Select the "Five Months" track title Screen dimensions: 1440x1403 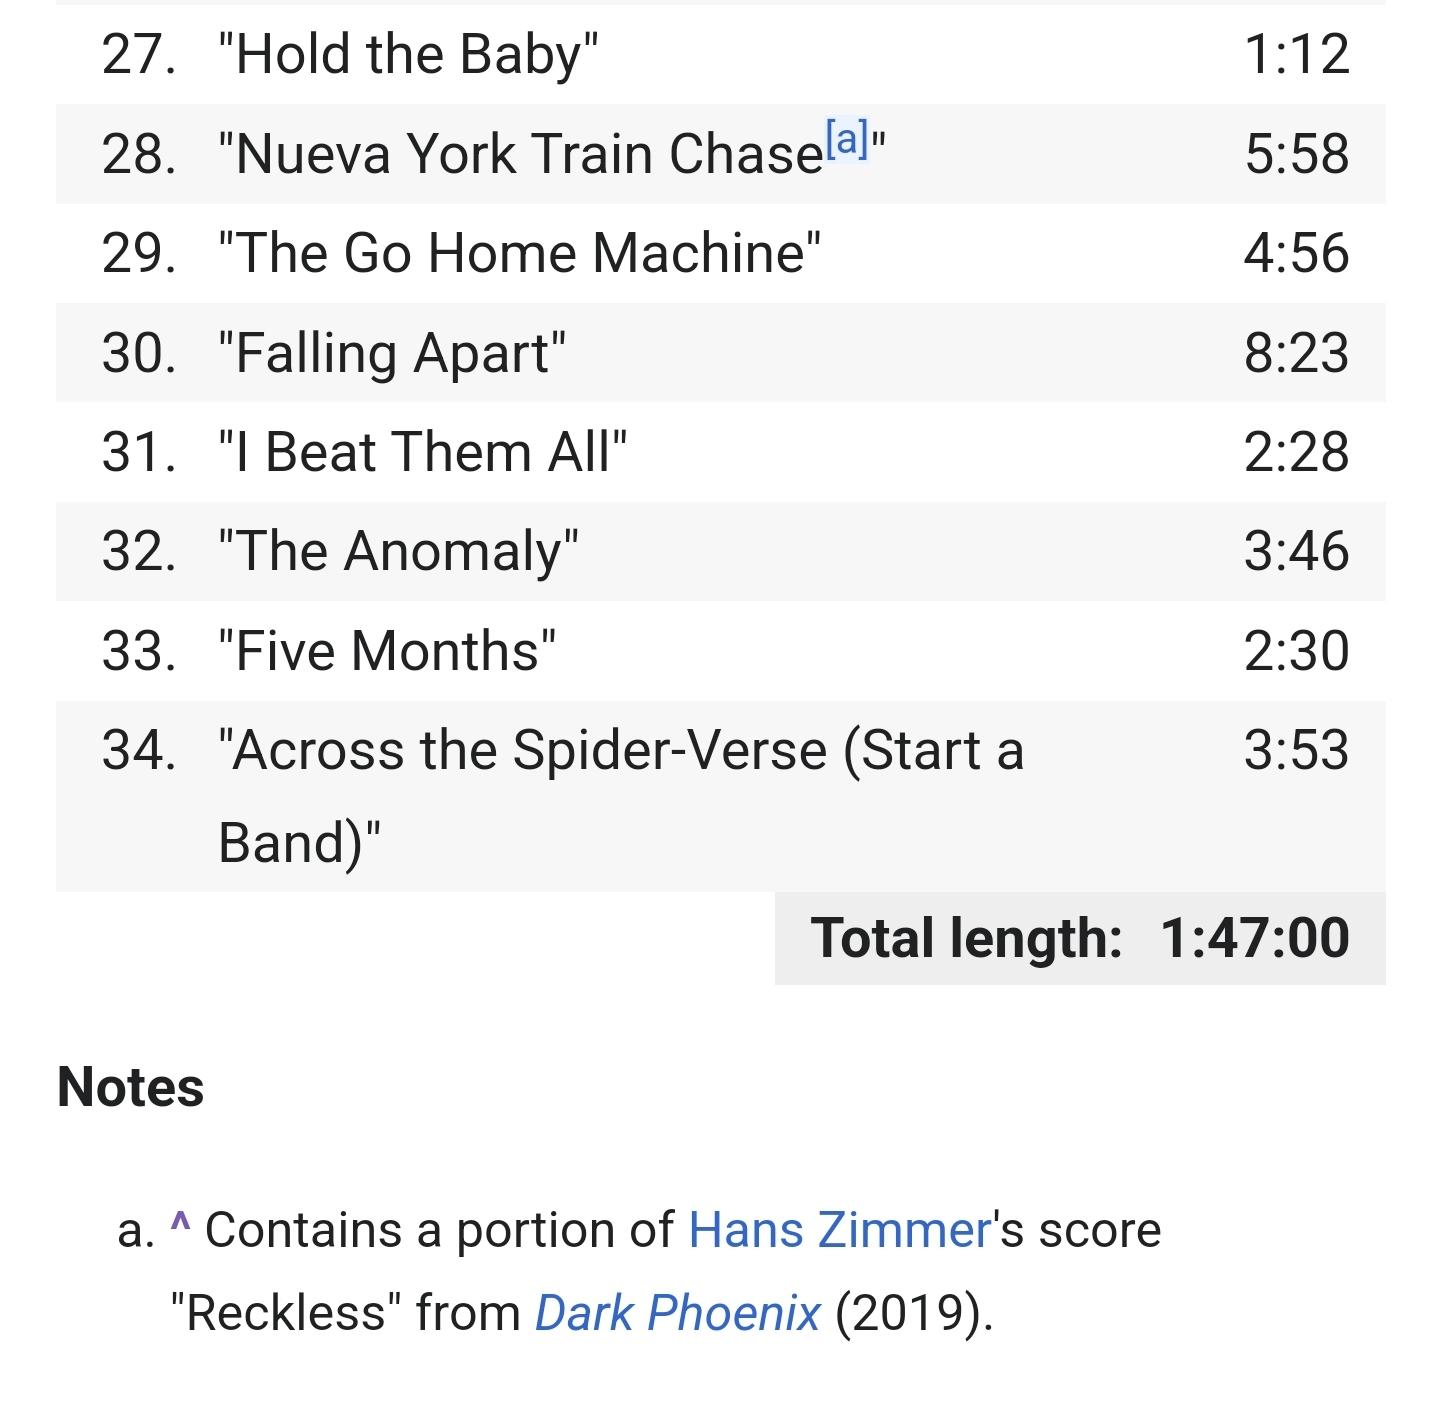pos(387,651)
